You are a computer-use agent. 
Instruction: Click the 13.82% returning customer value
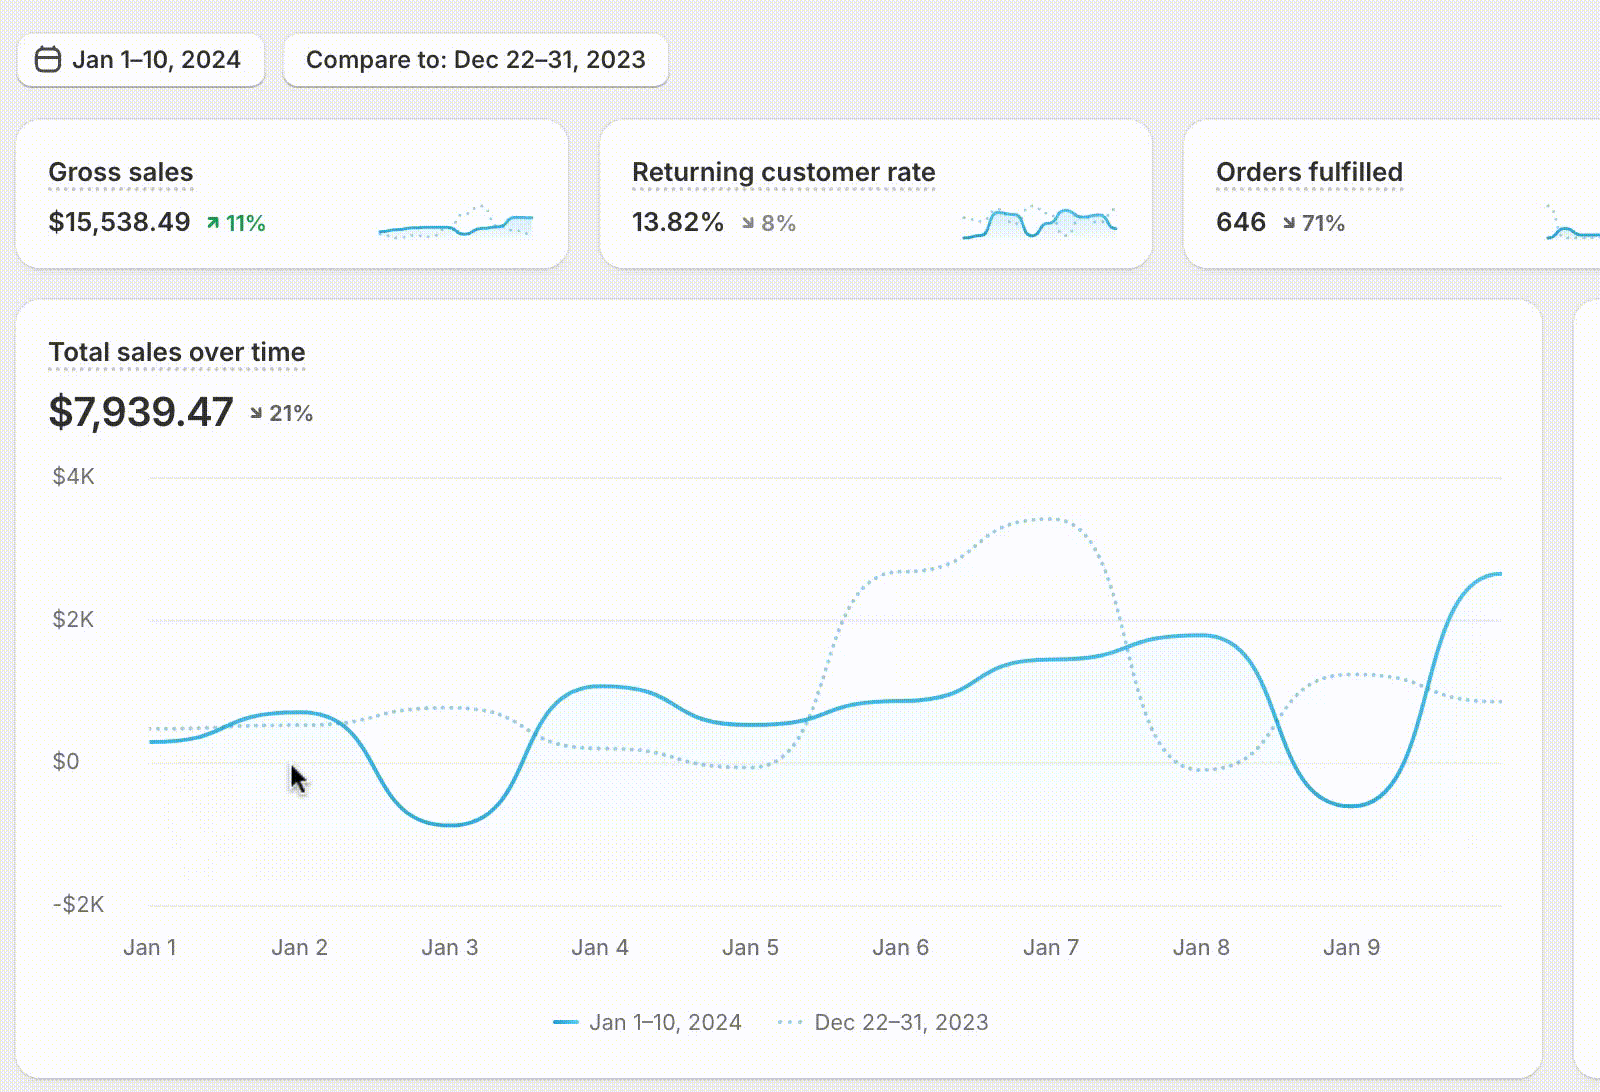[x=678, y=222]
